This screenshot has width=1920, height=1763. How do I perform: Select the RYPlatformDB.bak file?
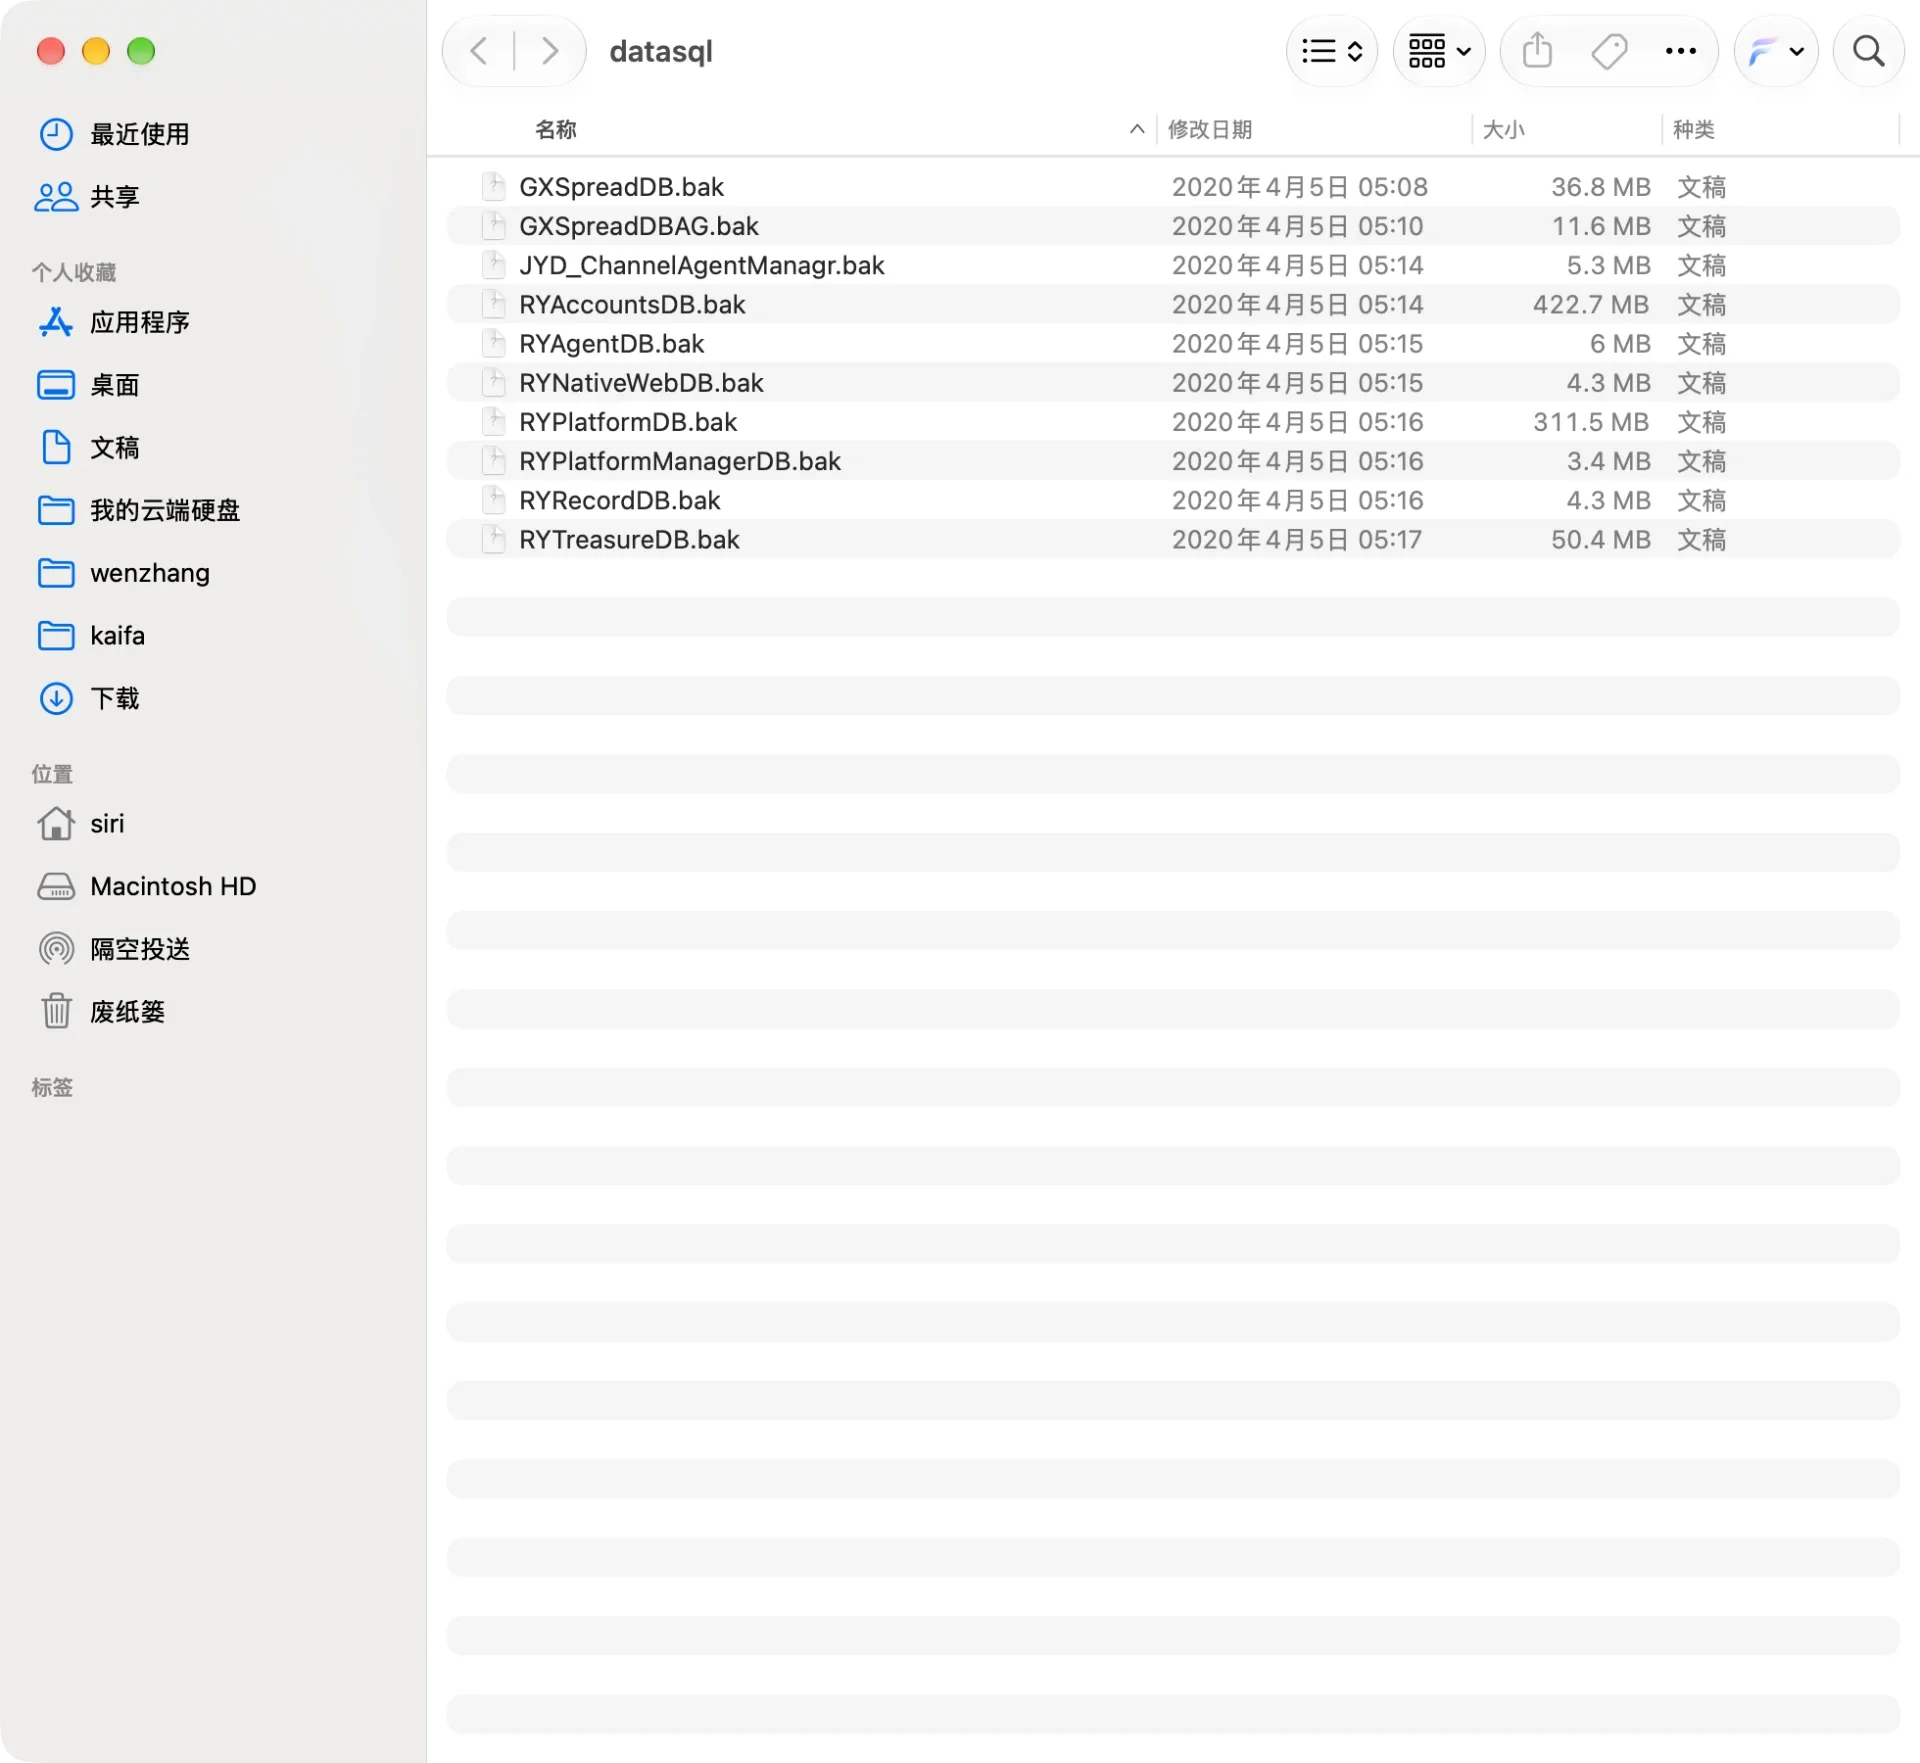(x=1173, y=422)
